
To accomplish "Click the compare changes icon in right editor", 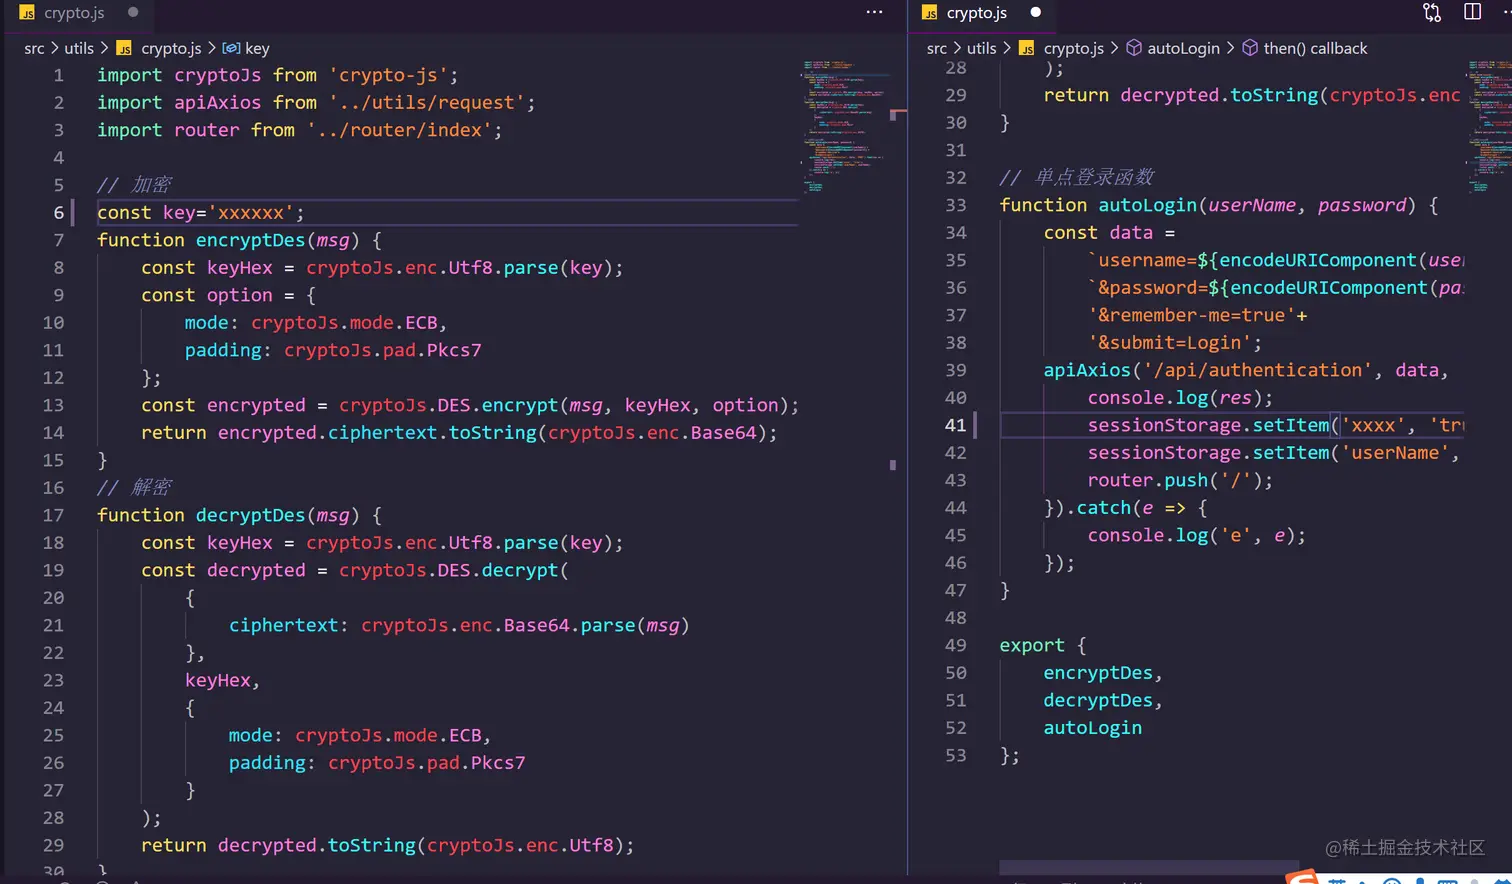I will pyautogui.click(x=1432, y=13).
